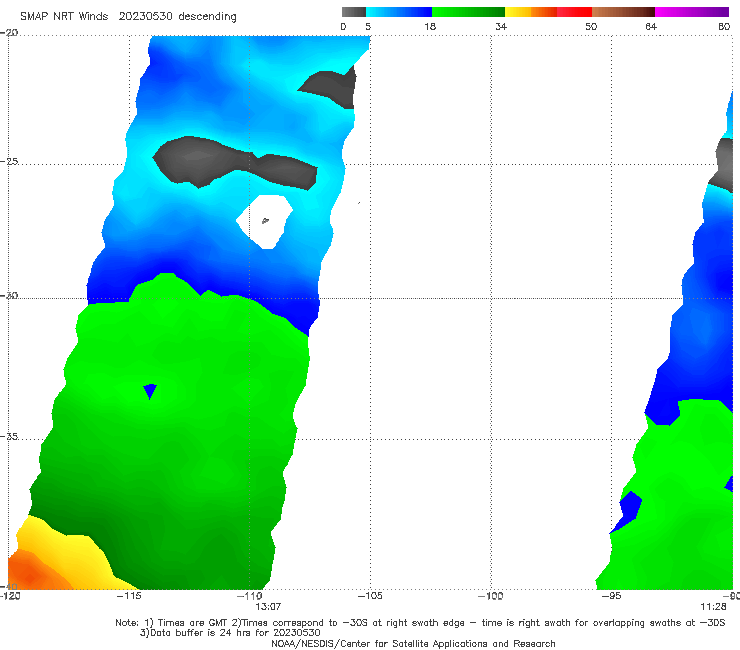Select the '-20' latitude axis label

[9, 33]
